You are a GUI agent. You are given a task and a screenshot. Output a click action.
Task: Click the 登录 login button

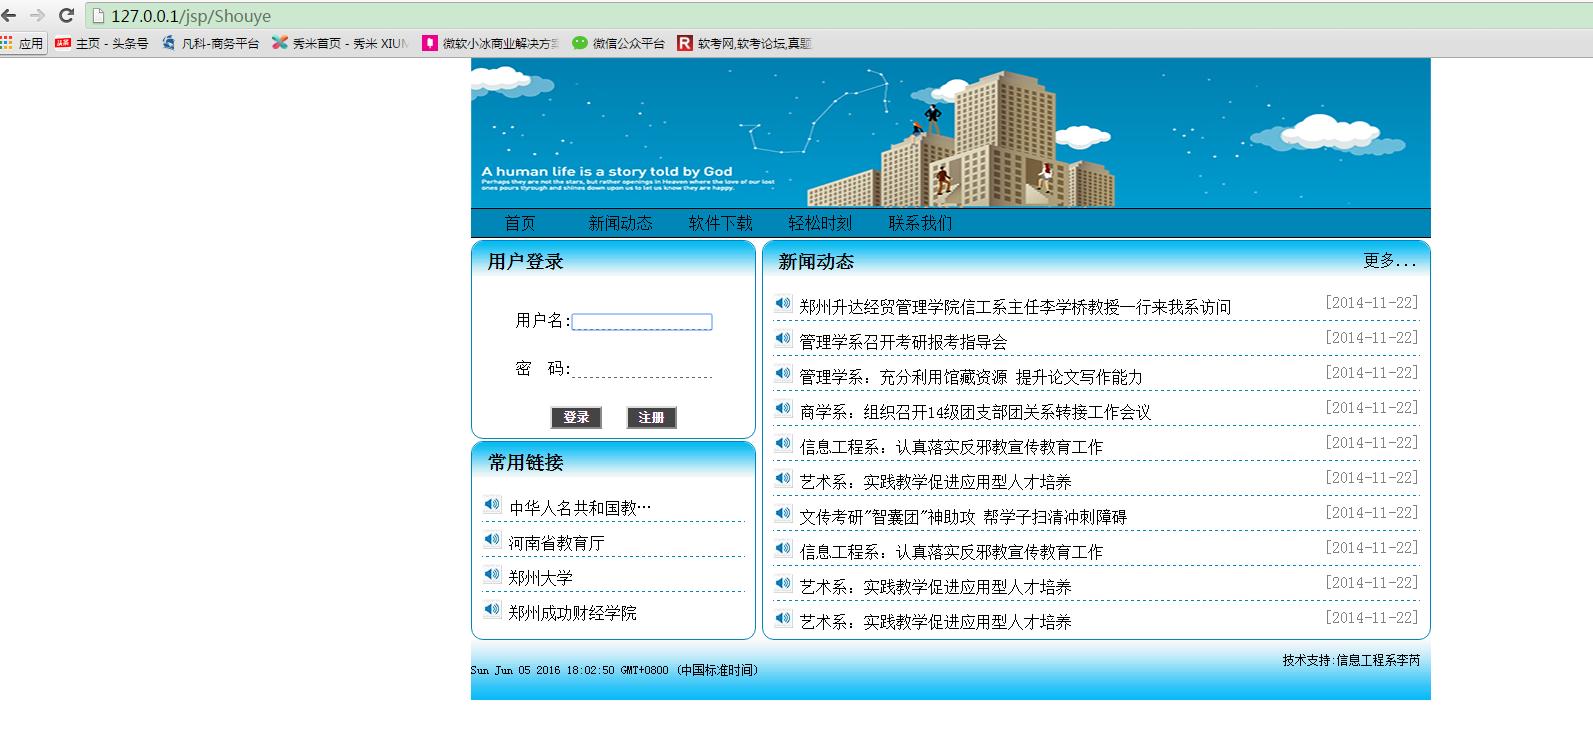pos(576,417)
